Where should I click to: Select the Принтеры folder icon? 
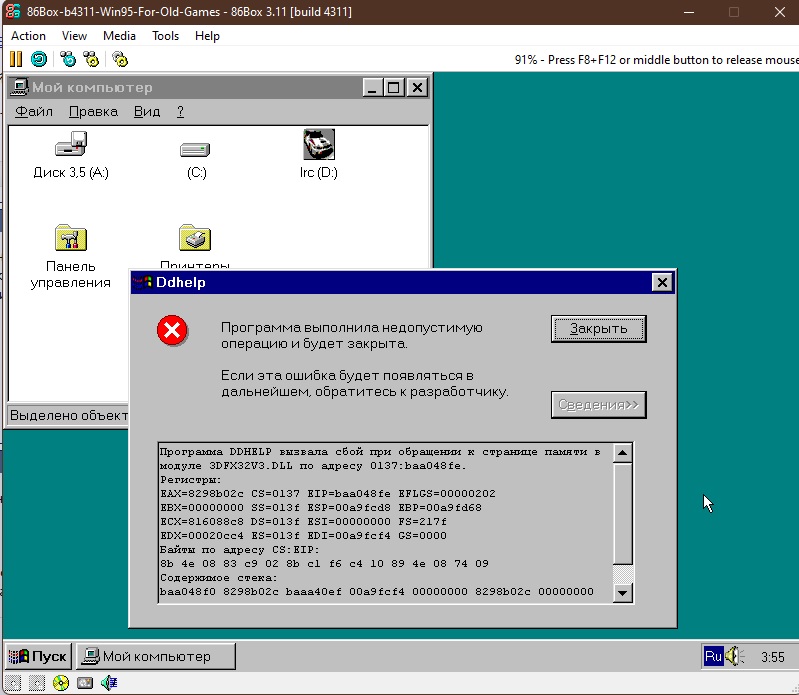coord(195,237)
